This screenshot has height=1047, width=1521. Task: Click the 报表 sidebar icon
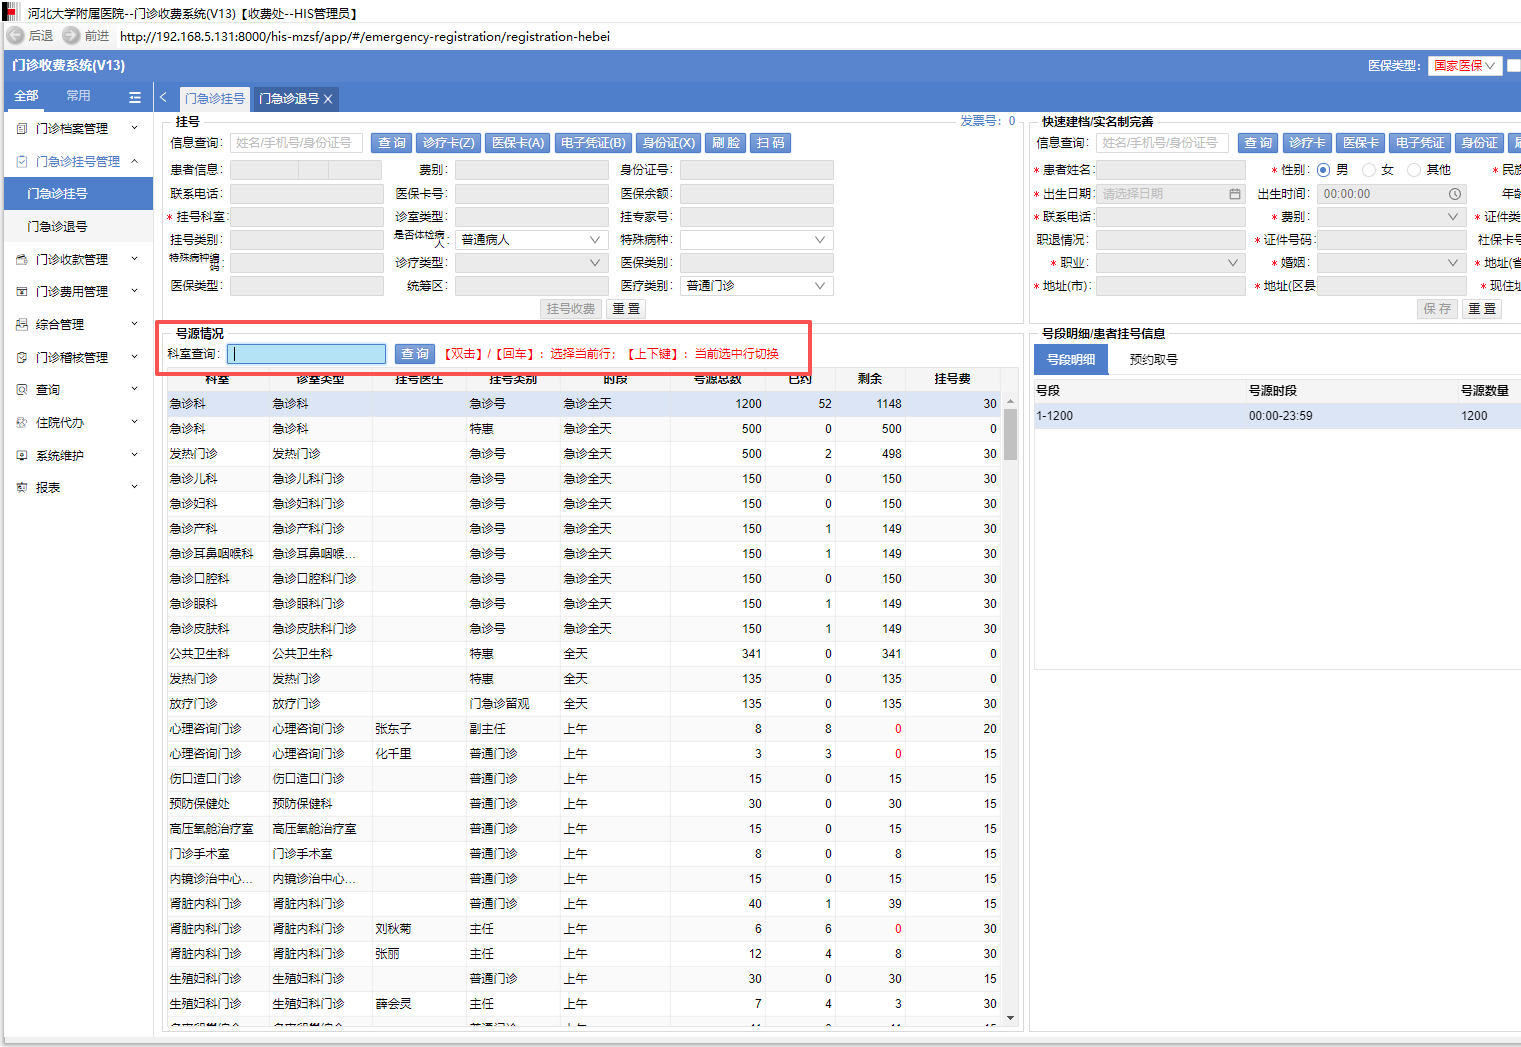22,488
